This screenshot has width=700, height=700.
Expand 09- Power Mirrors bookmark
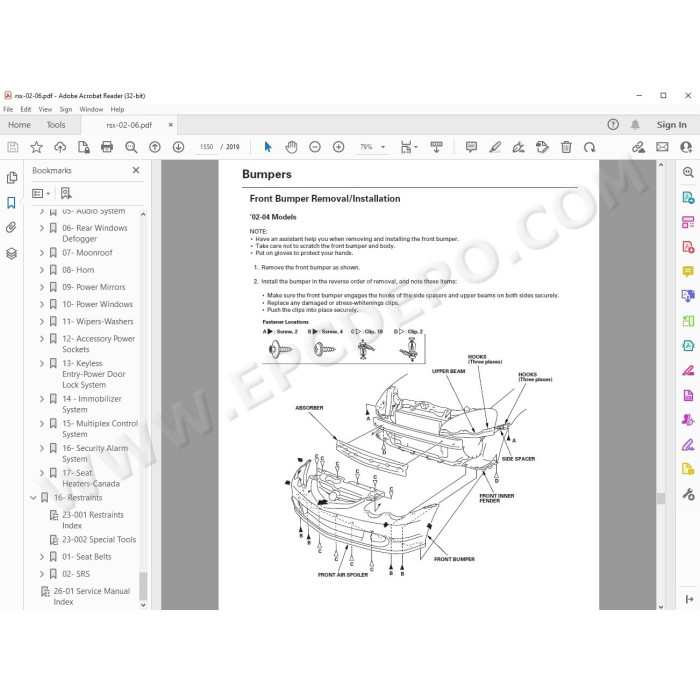click(x=42, y=287)
